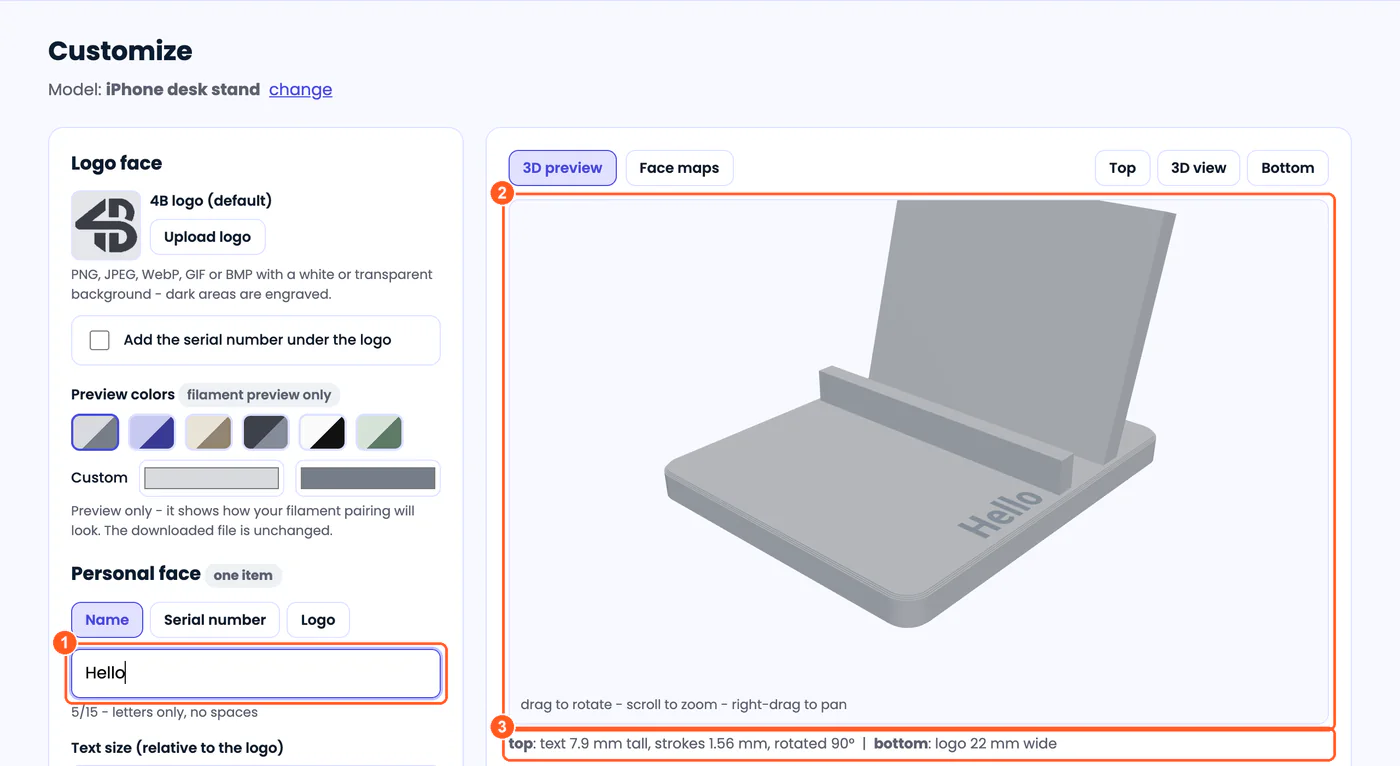The width and height of the screenshot is (1400, 766).
Task: Click the Preview colors label
Action: [123, 395]
